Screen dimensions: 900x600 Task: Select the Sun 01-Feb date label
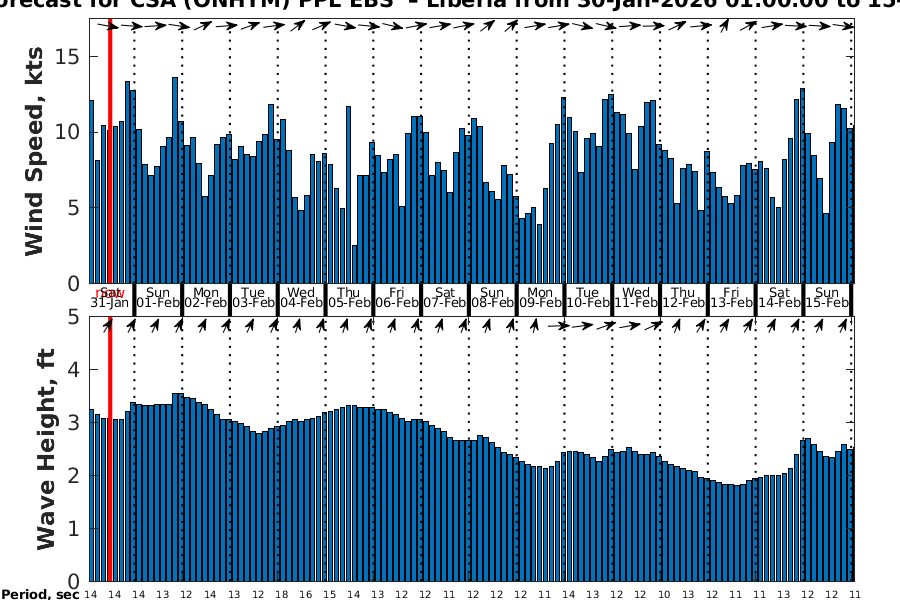157,297
